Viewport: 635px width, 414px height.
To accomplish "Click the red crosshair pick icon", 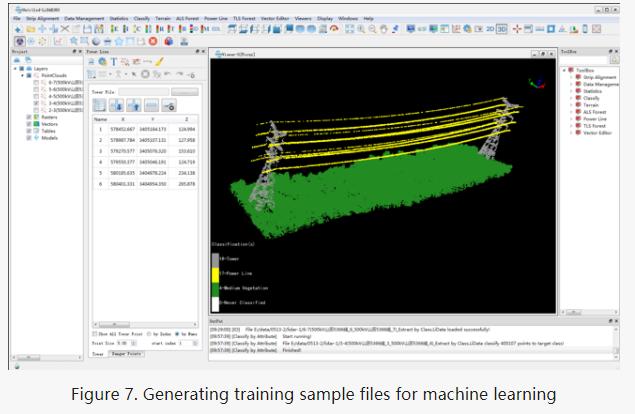I will [517, 29].
